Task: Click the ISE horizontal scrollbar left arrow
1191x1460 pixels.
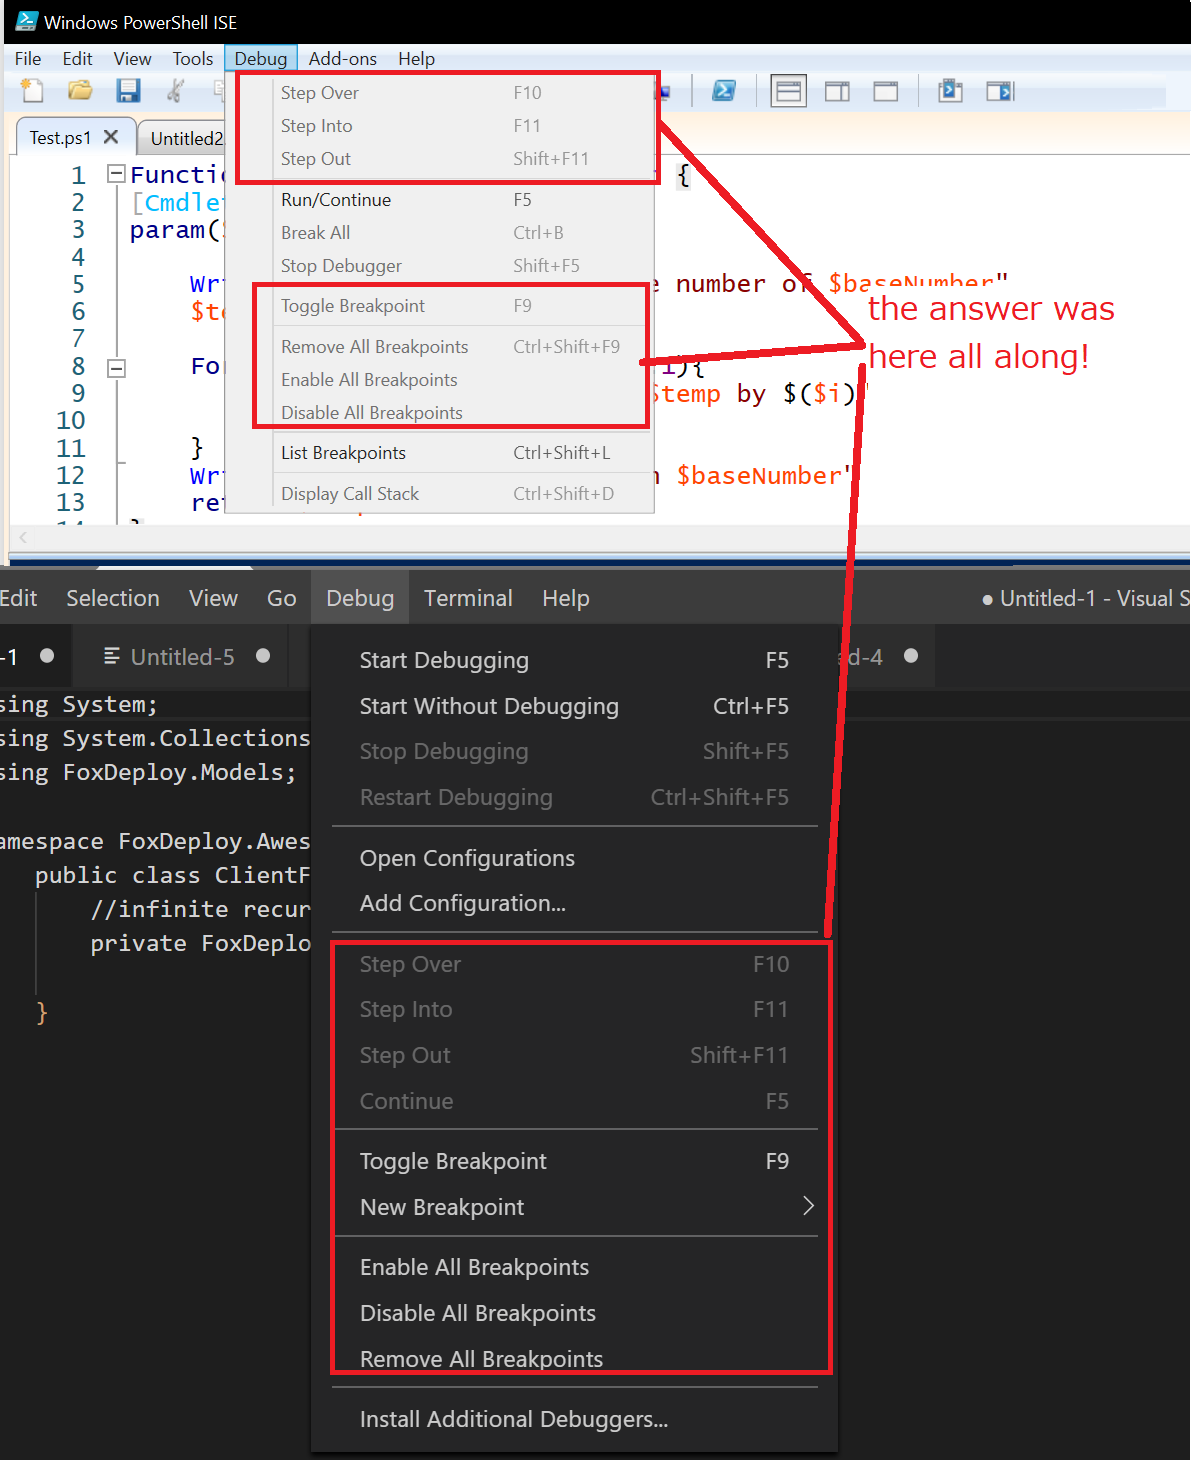Action: point(23,538)
